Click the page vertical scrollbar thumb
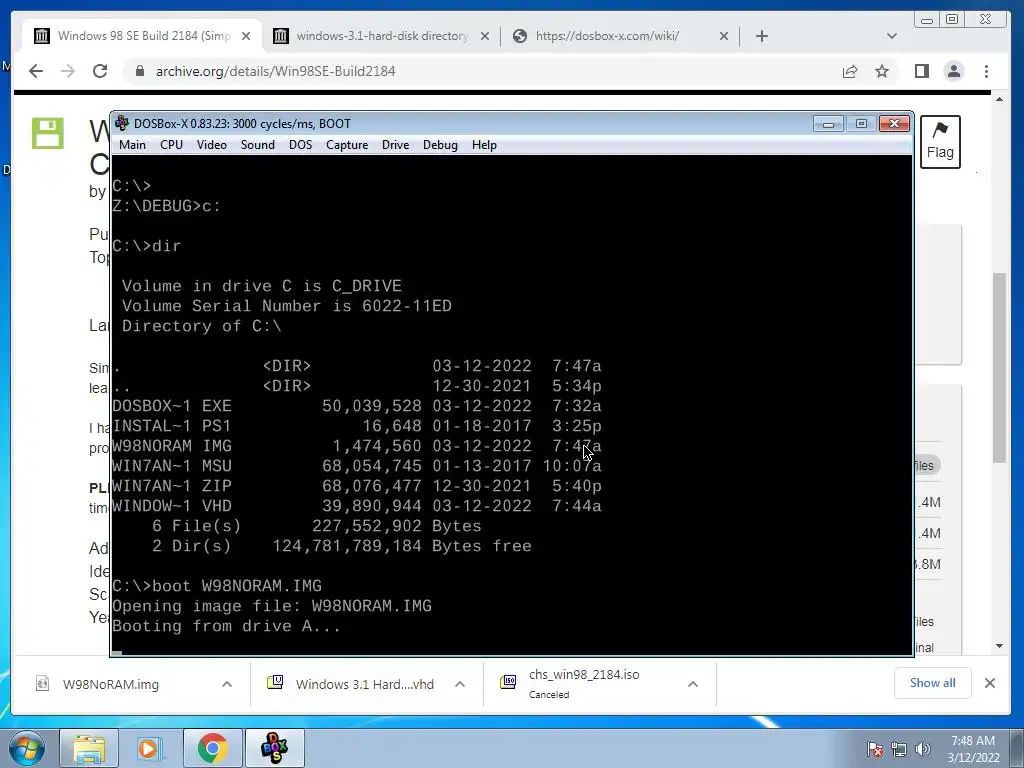Viewport: 1024px width, 768px height. (x=999, y=367)
